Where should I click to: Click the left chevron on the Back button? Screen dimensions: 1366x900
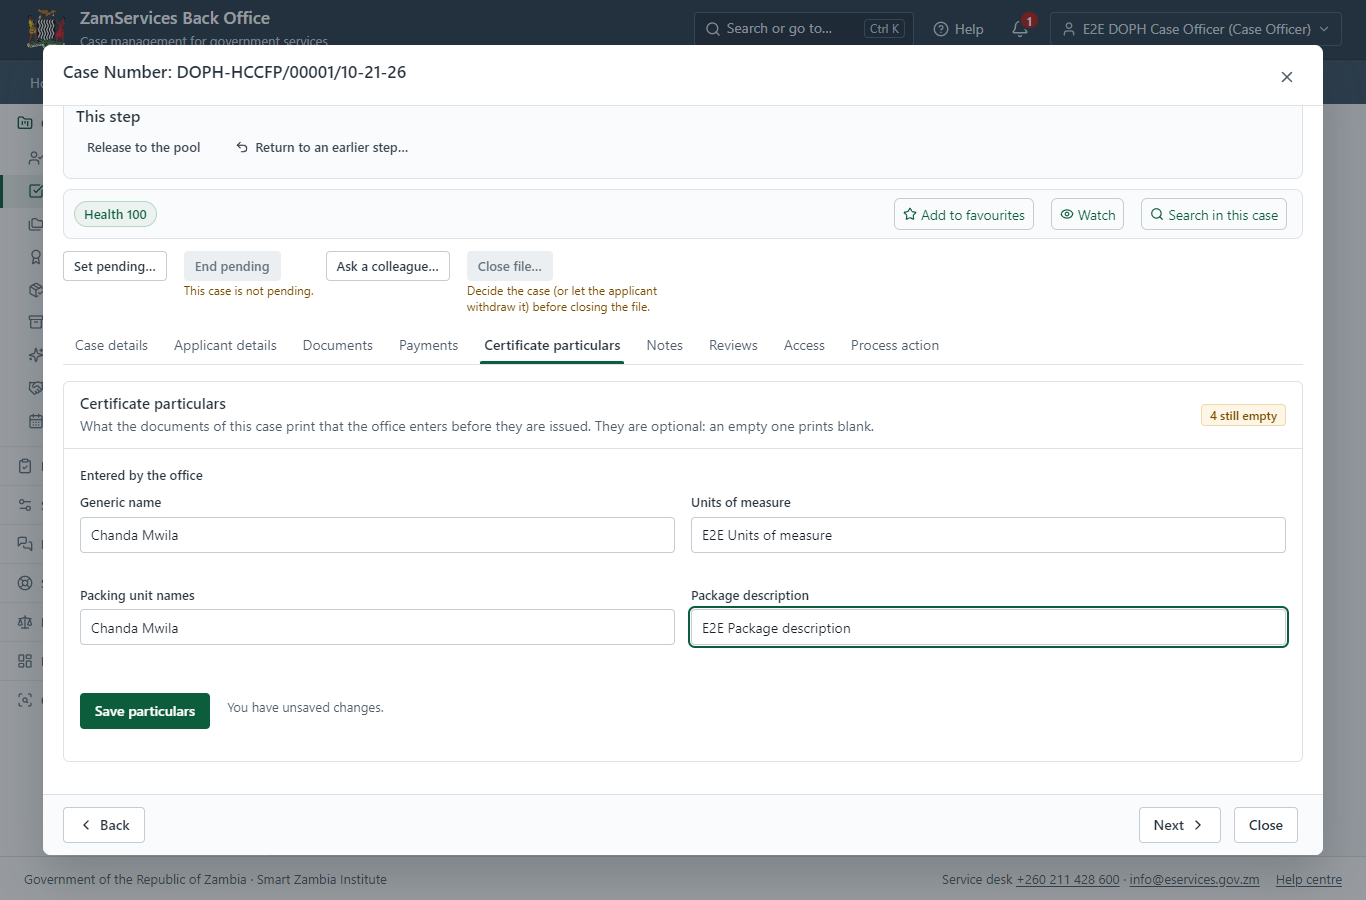click(x=86, y=825)
